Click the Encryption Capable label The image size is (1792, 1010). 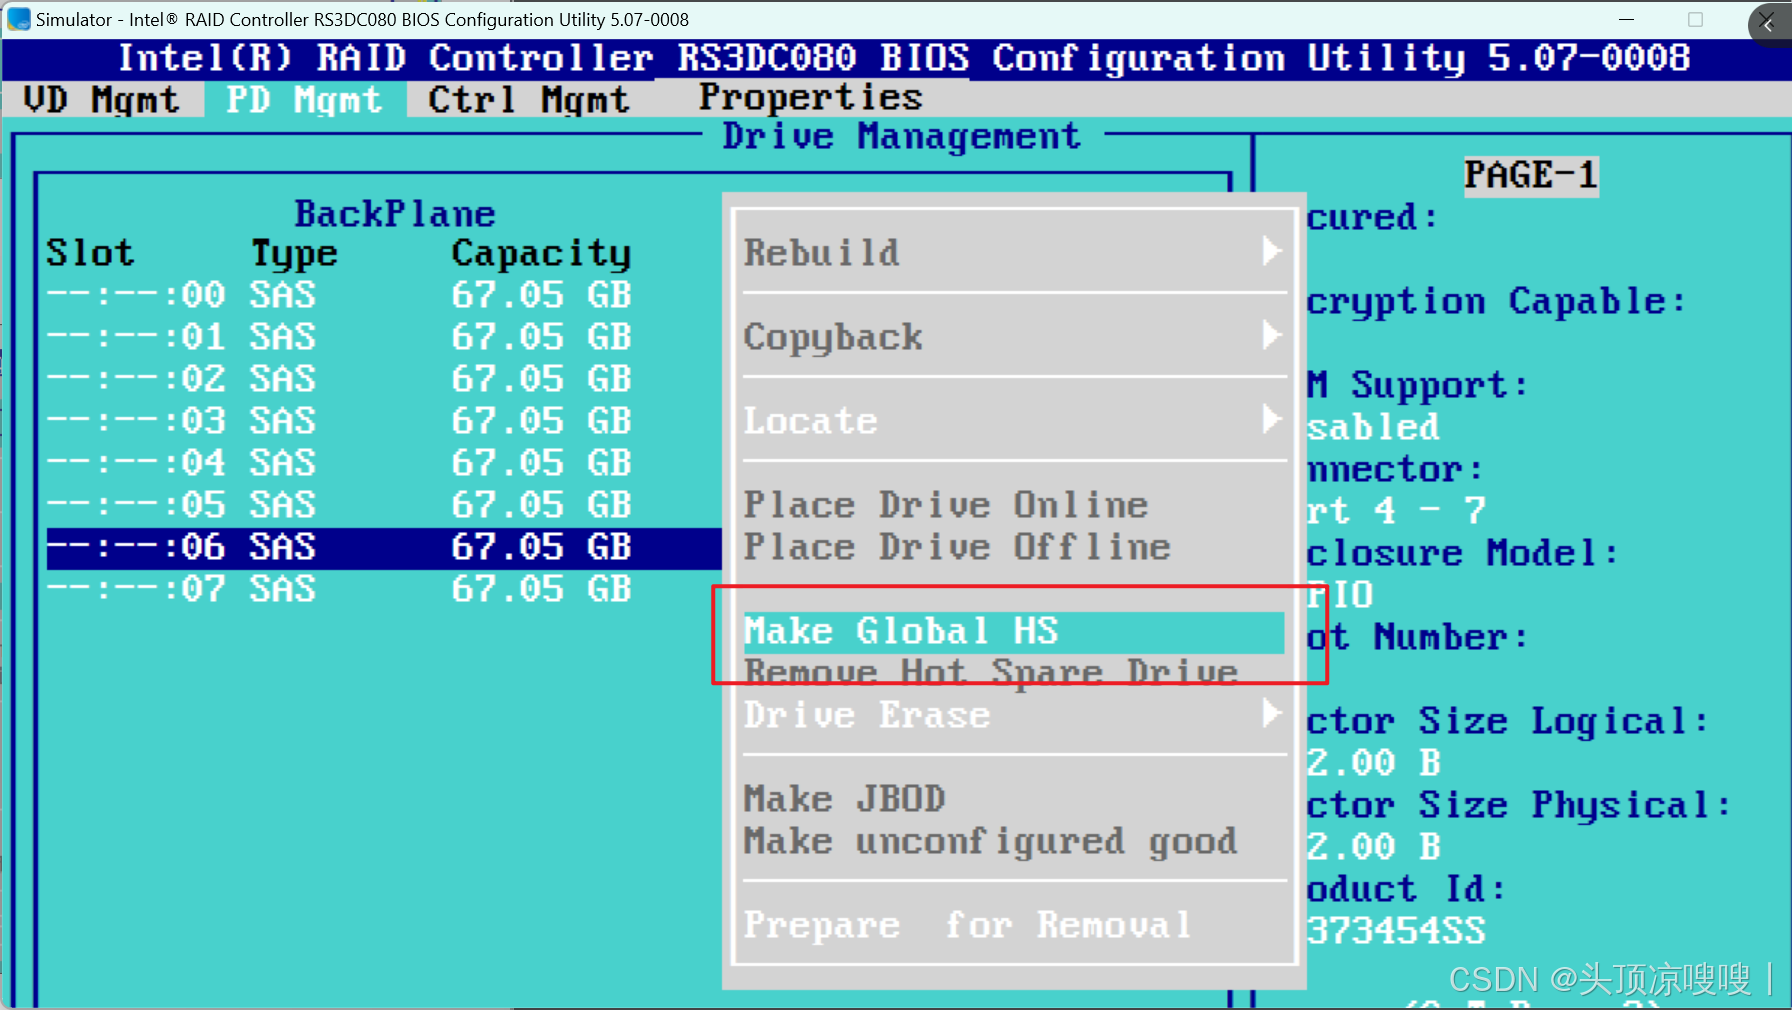click(x=1497, y=302)
